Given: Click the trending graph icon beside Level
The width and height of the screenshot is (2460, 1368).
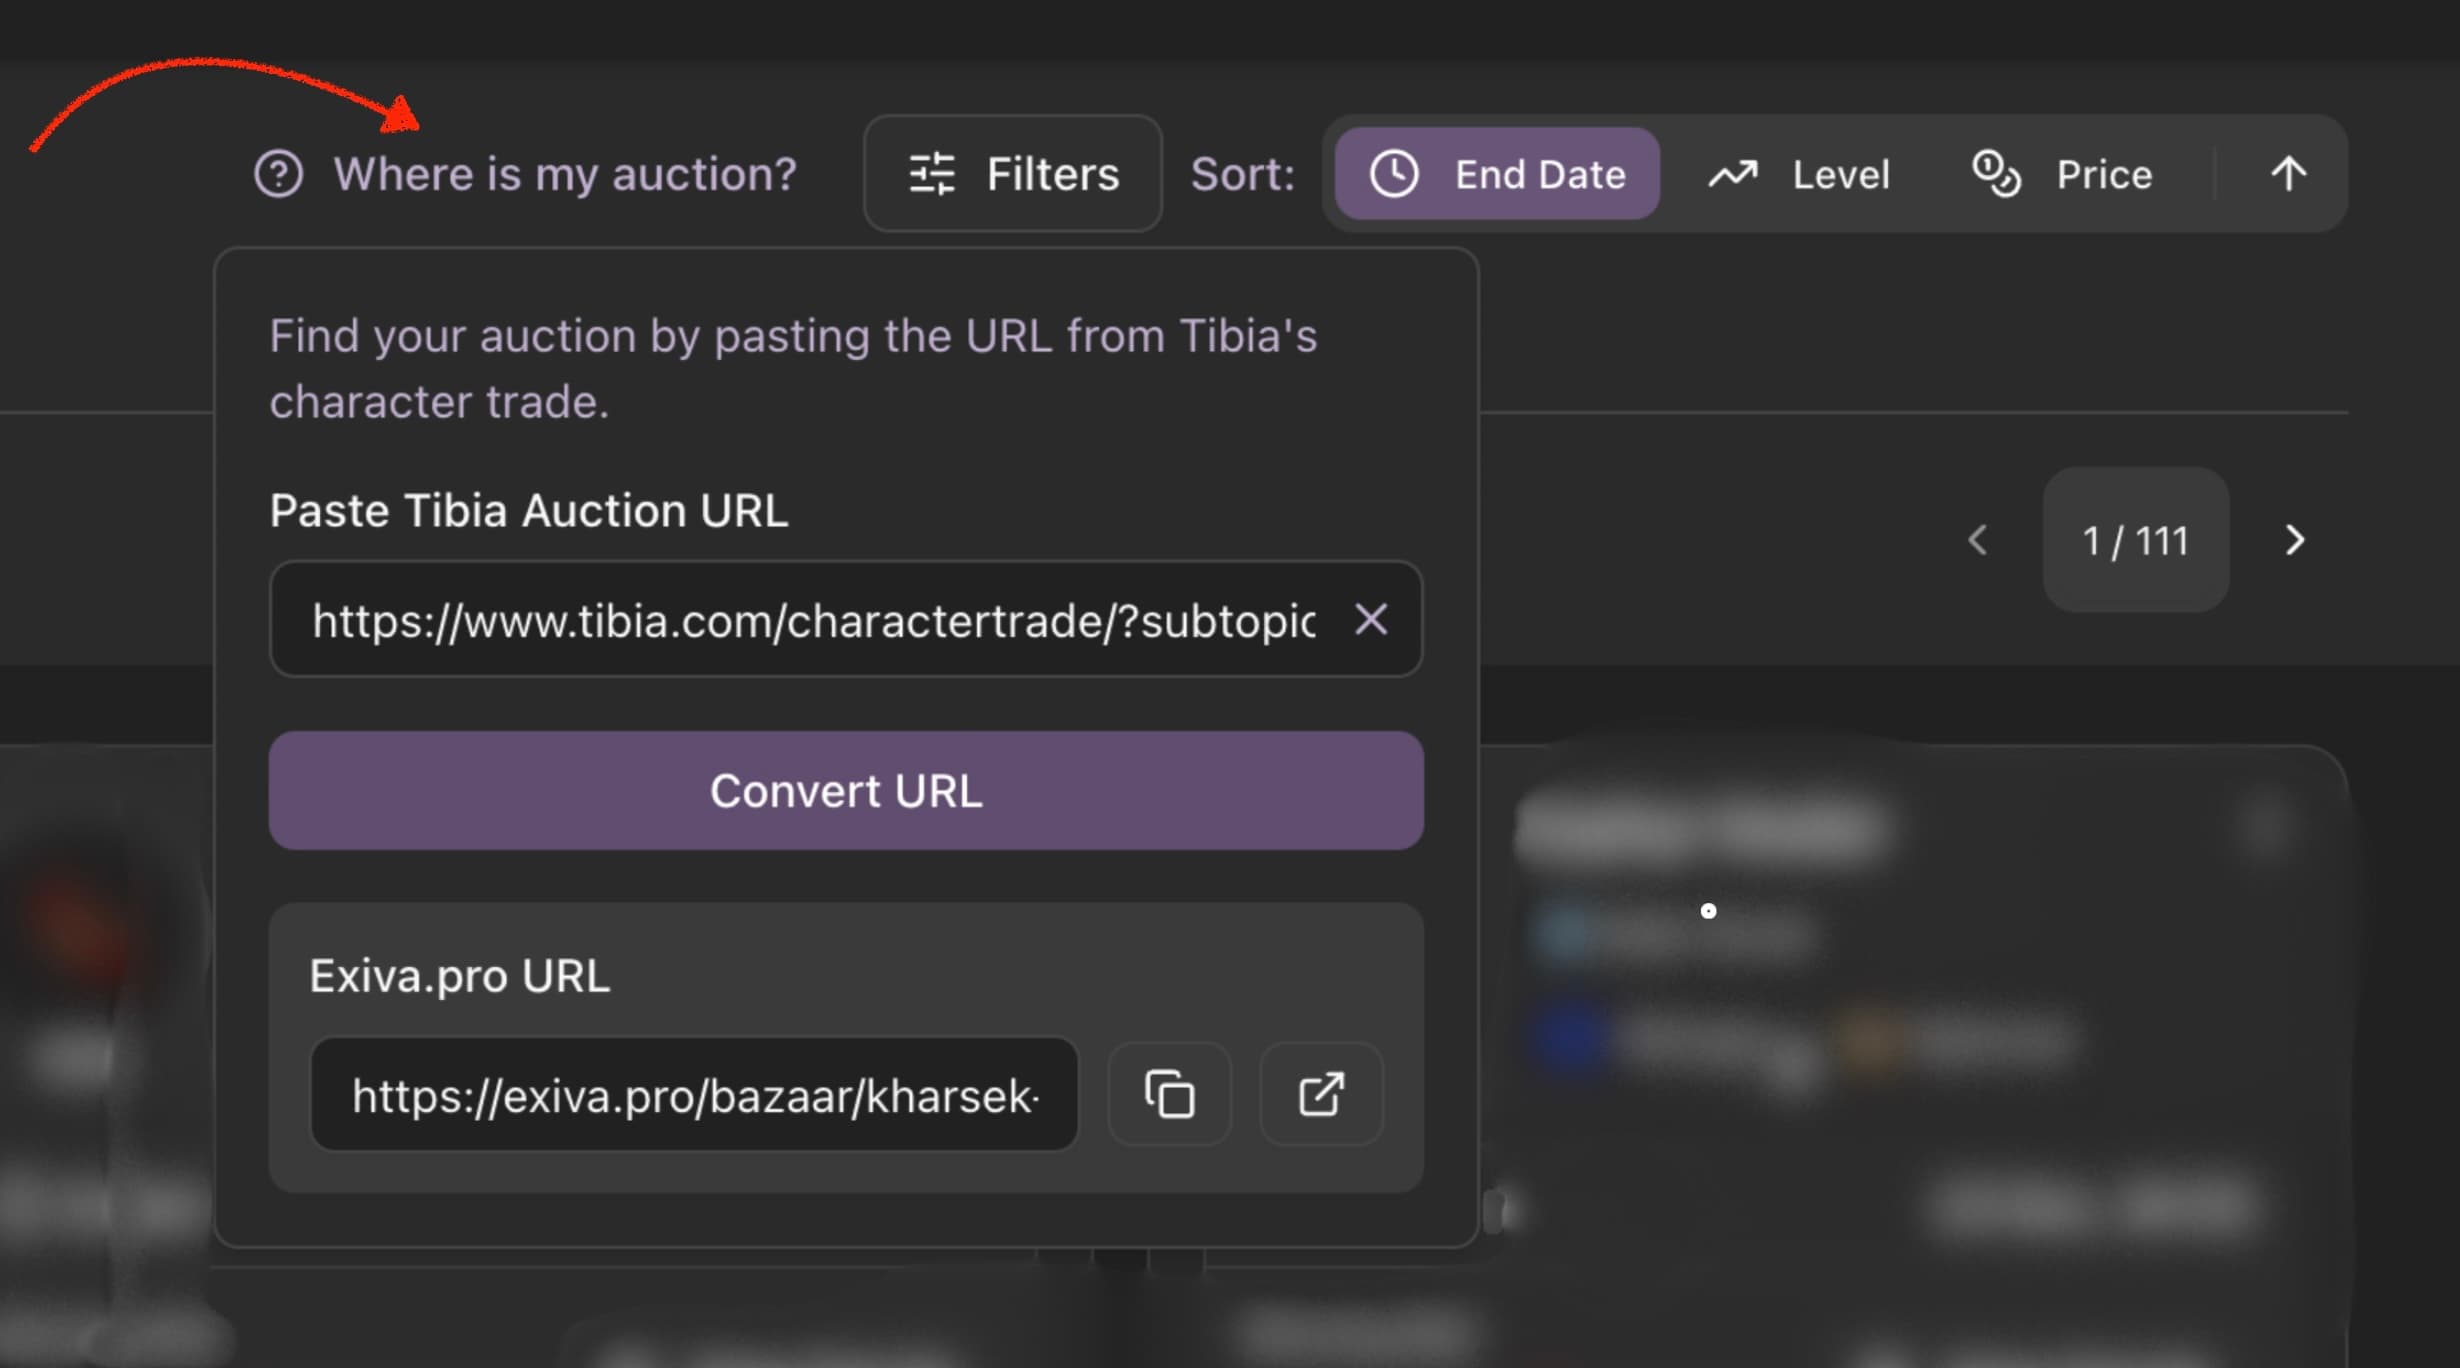Looking at the screenshot, I should click(x=1732, y=173).
